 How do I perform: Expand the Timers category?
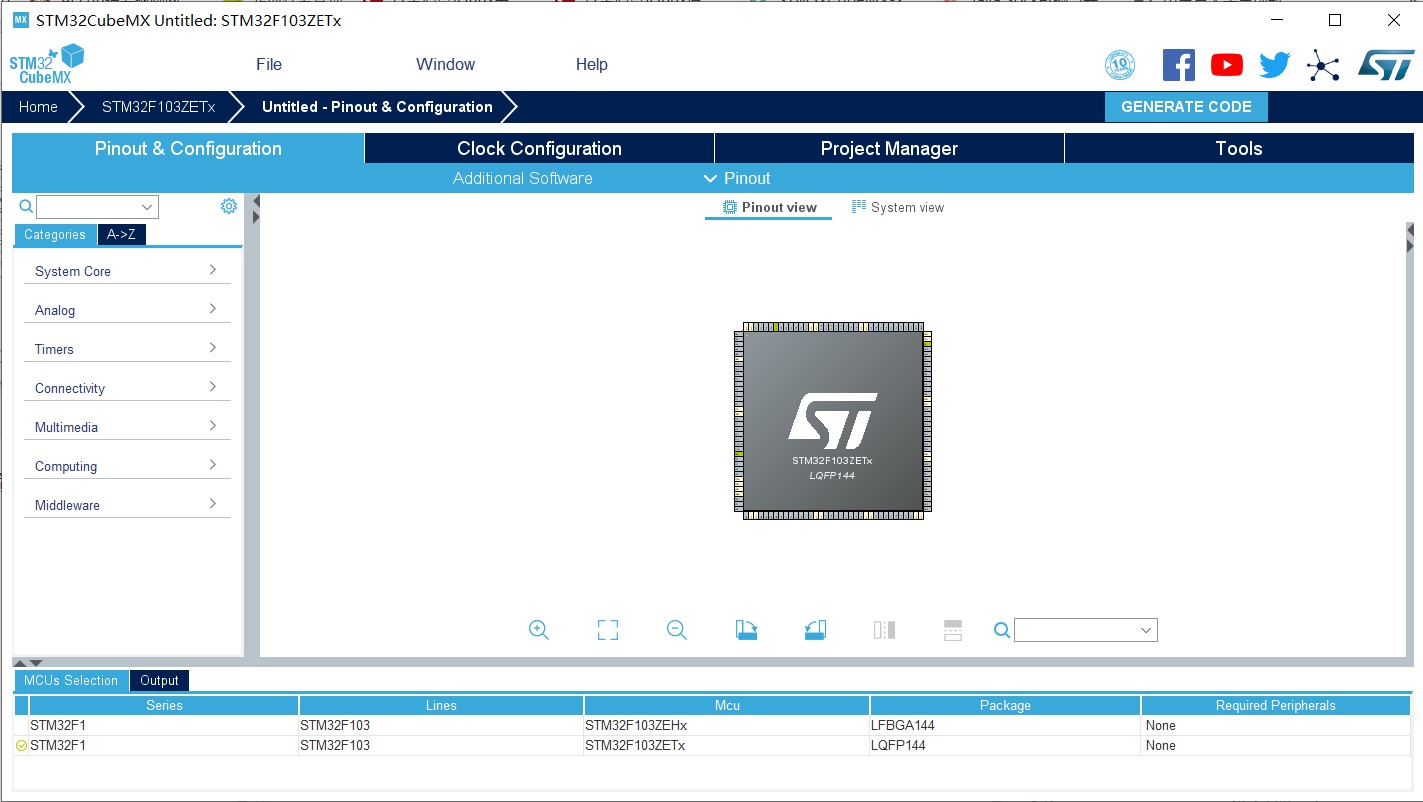tap(127, 349)
